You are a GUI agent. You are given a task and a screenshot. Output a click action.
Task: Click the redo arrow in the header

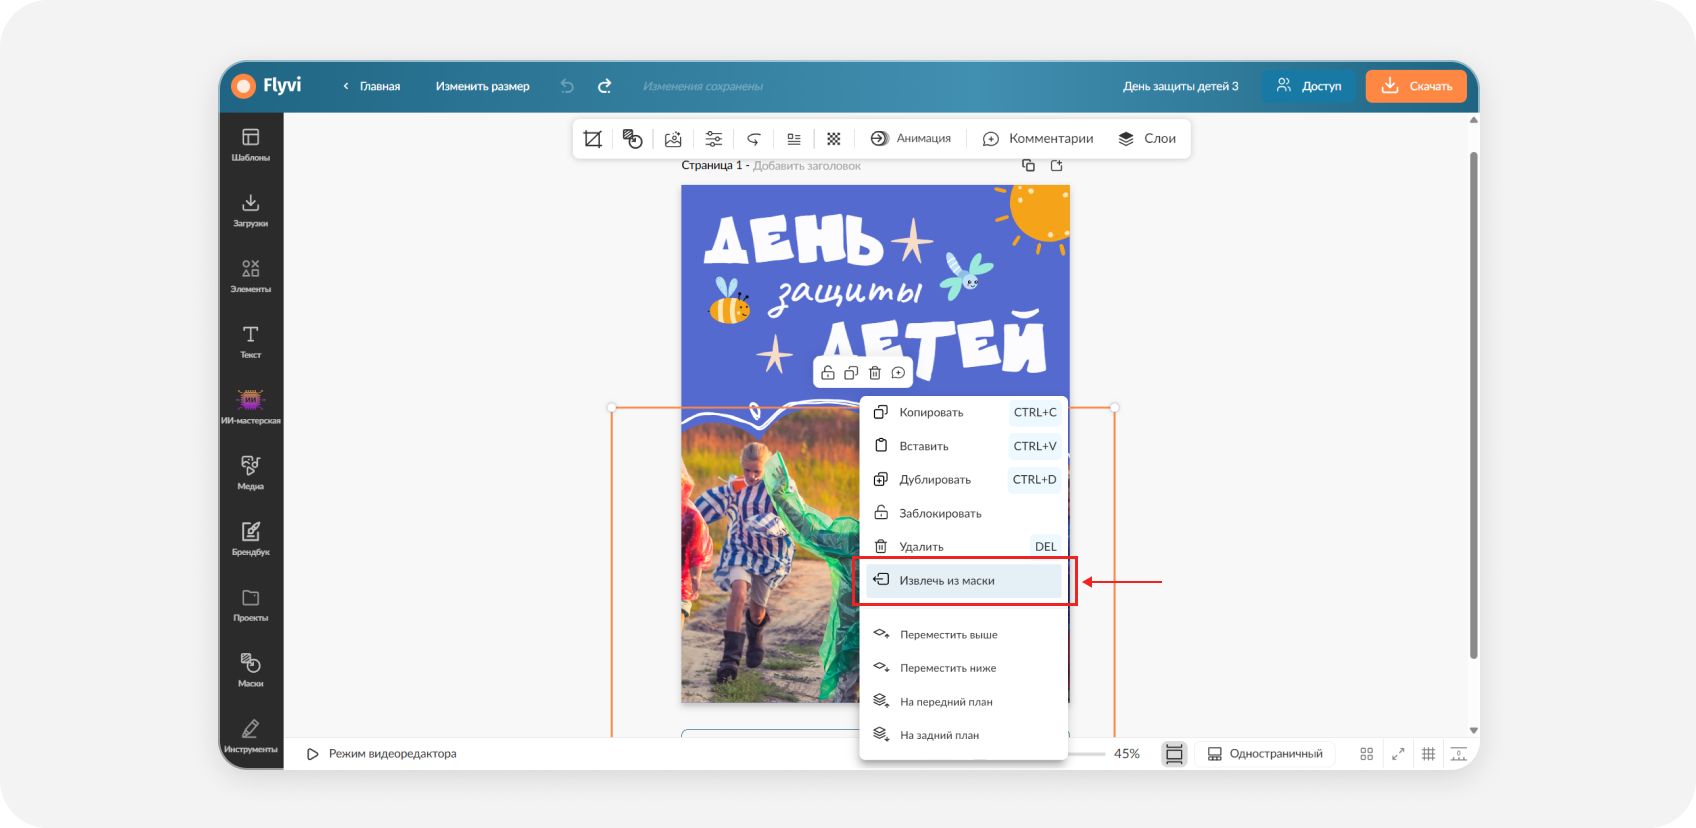pos(605,86)
